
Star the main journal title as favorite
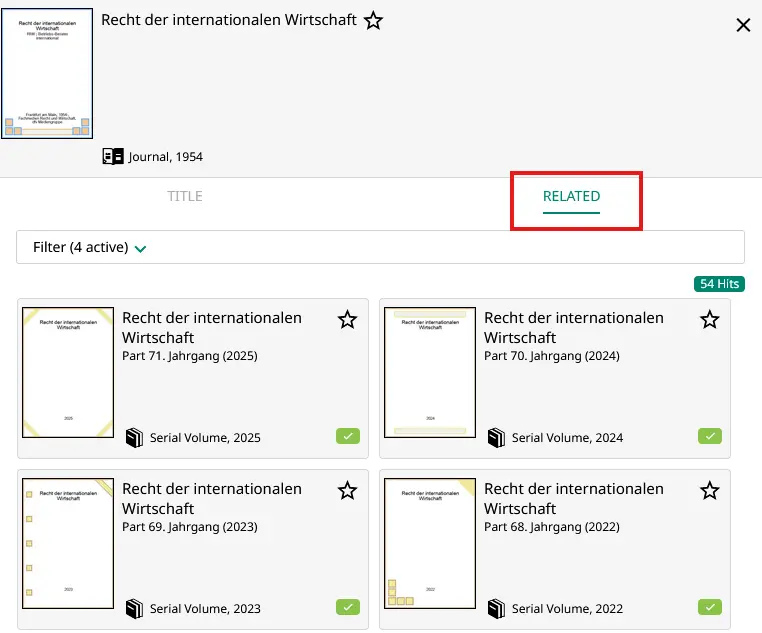[373, 21]
